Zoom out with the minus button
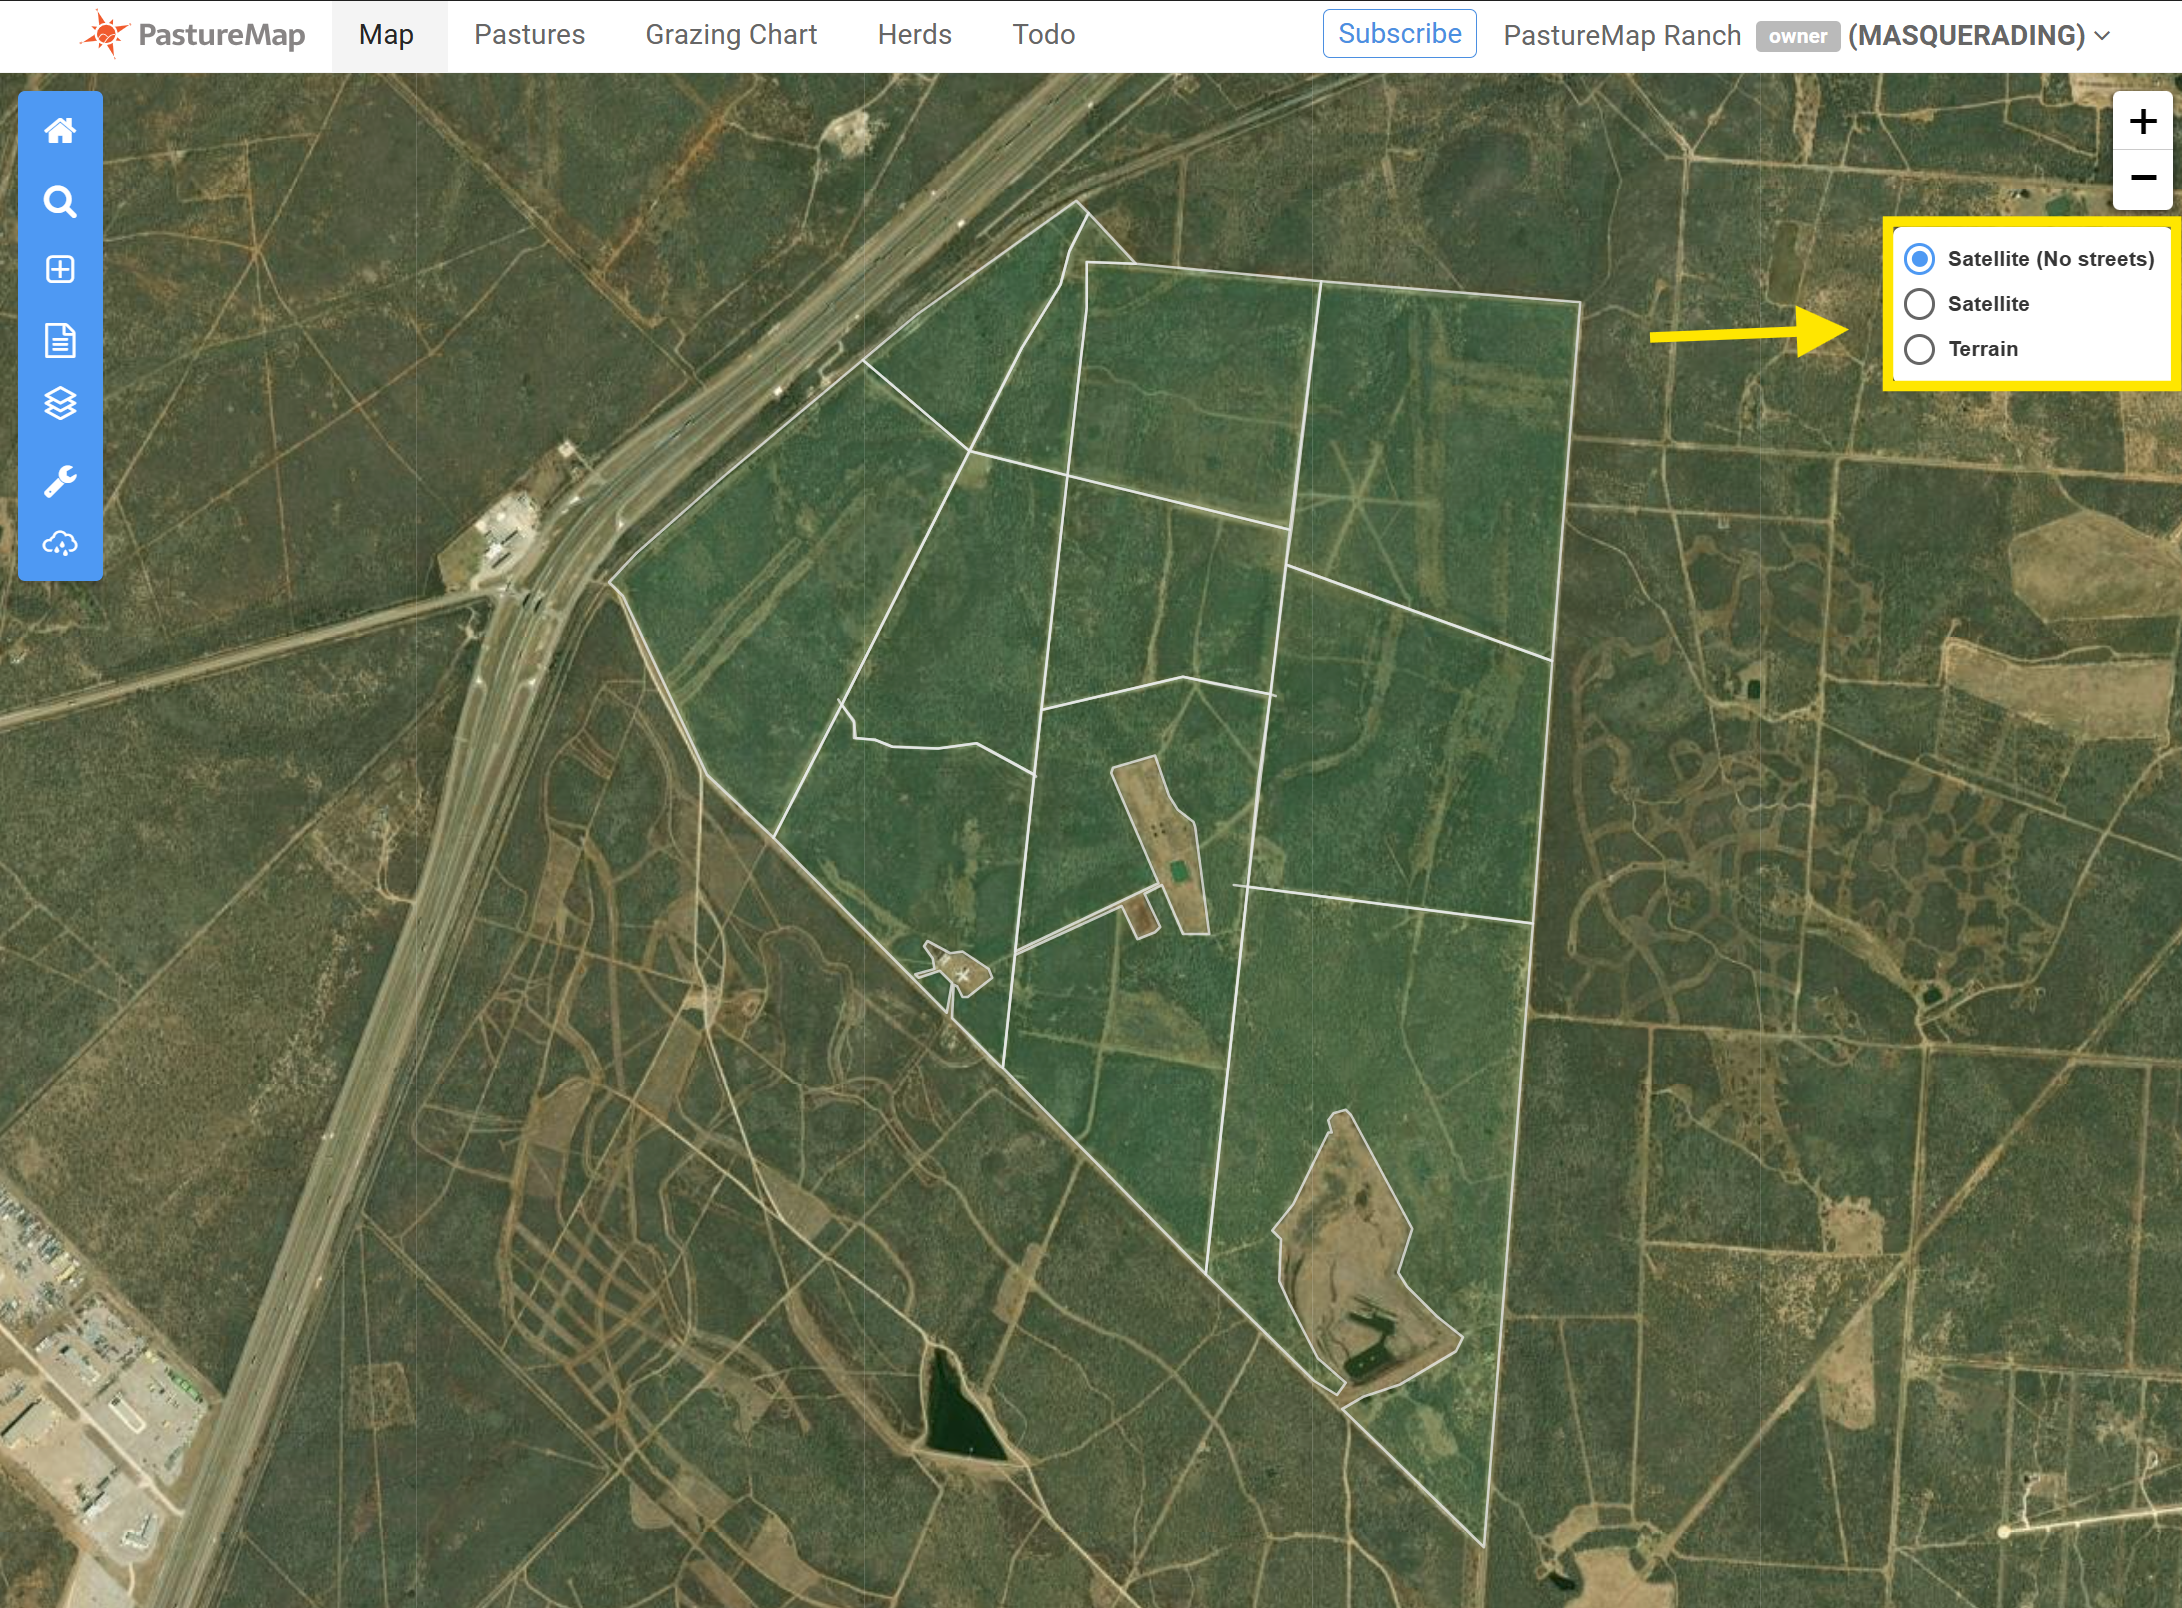This screenshot has height=1608, width=2182. [x=2142, y=178]
